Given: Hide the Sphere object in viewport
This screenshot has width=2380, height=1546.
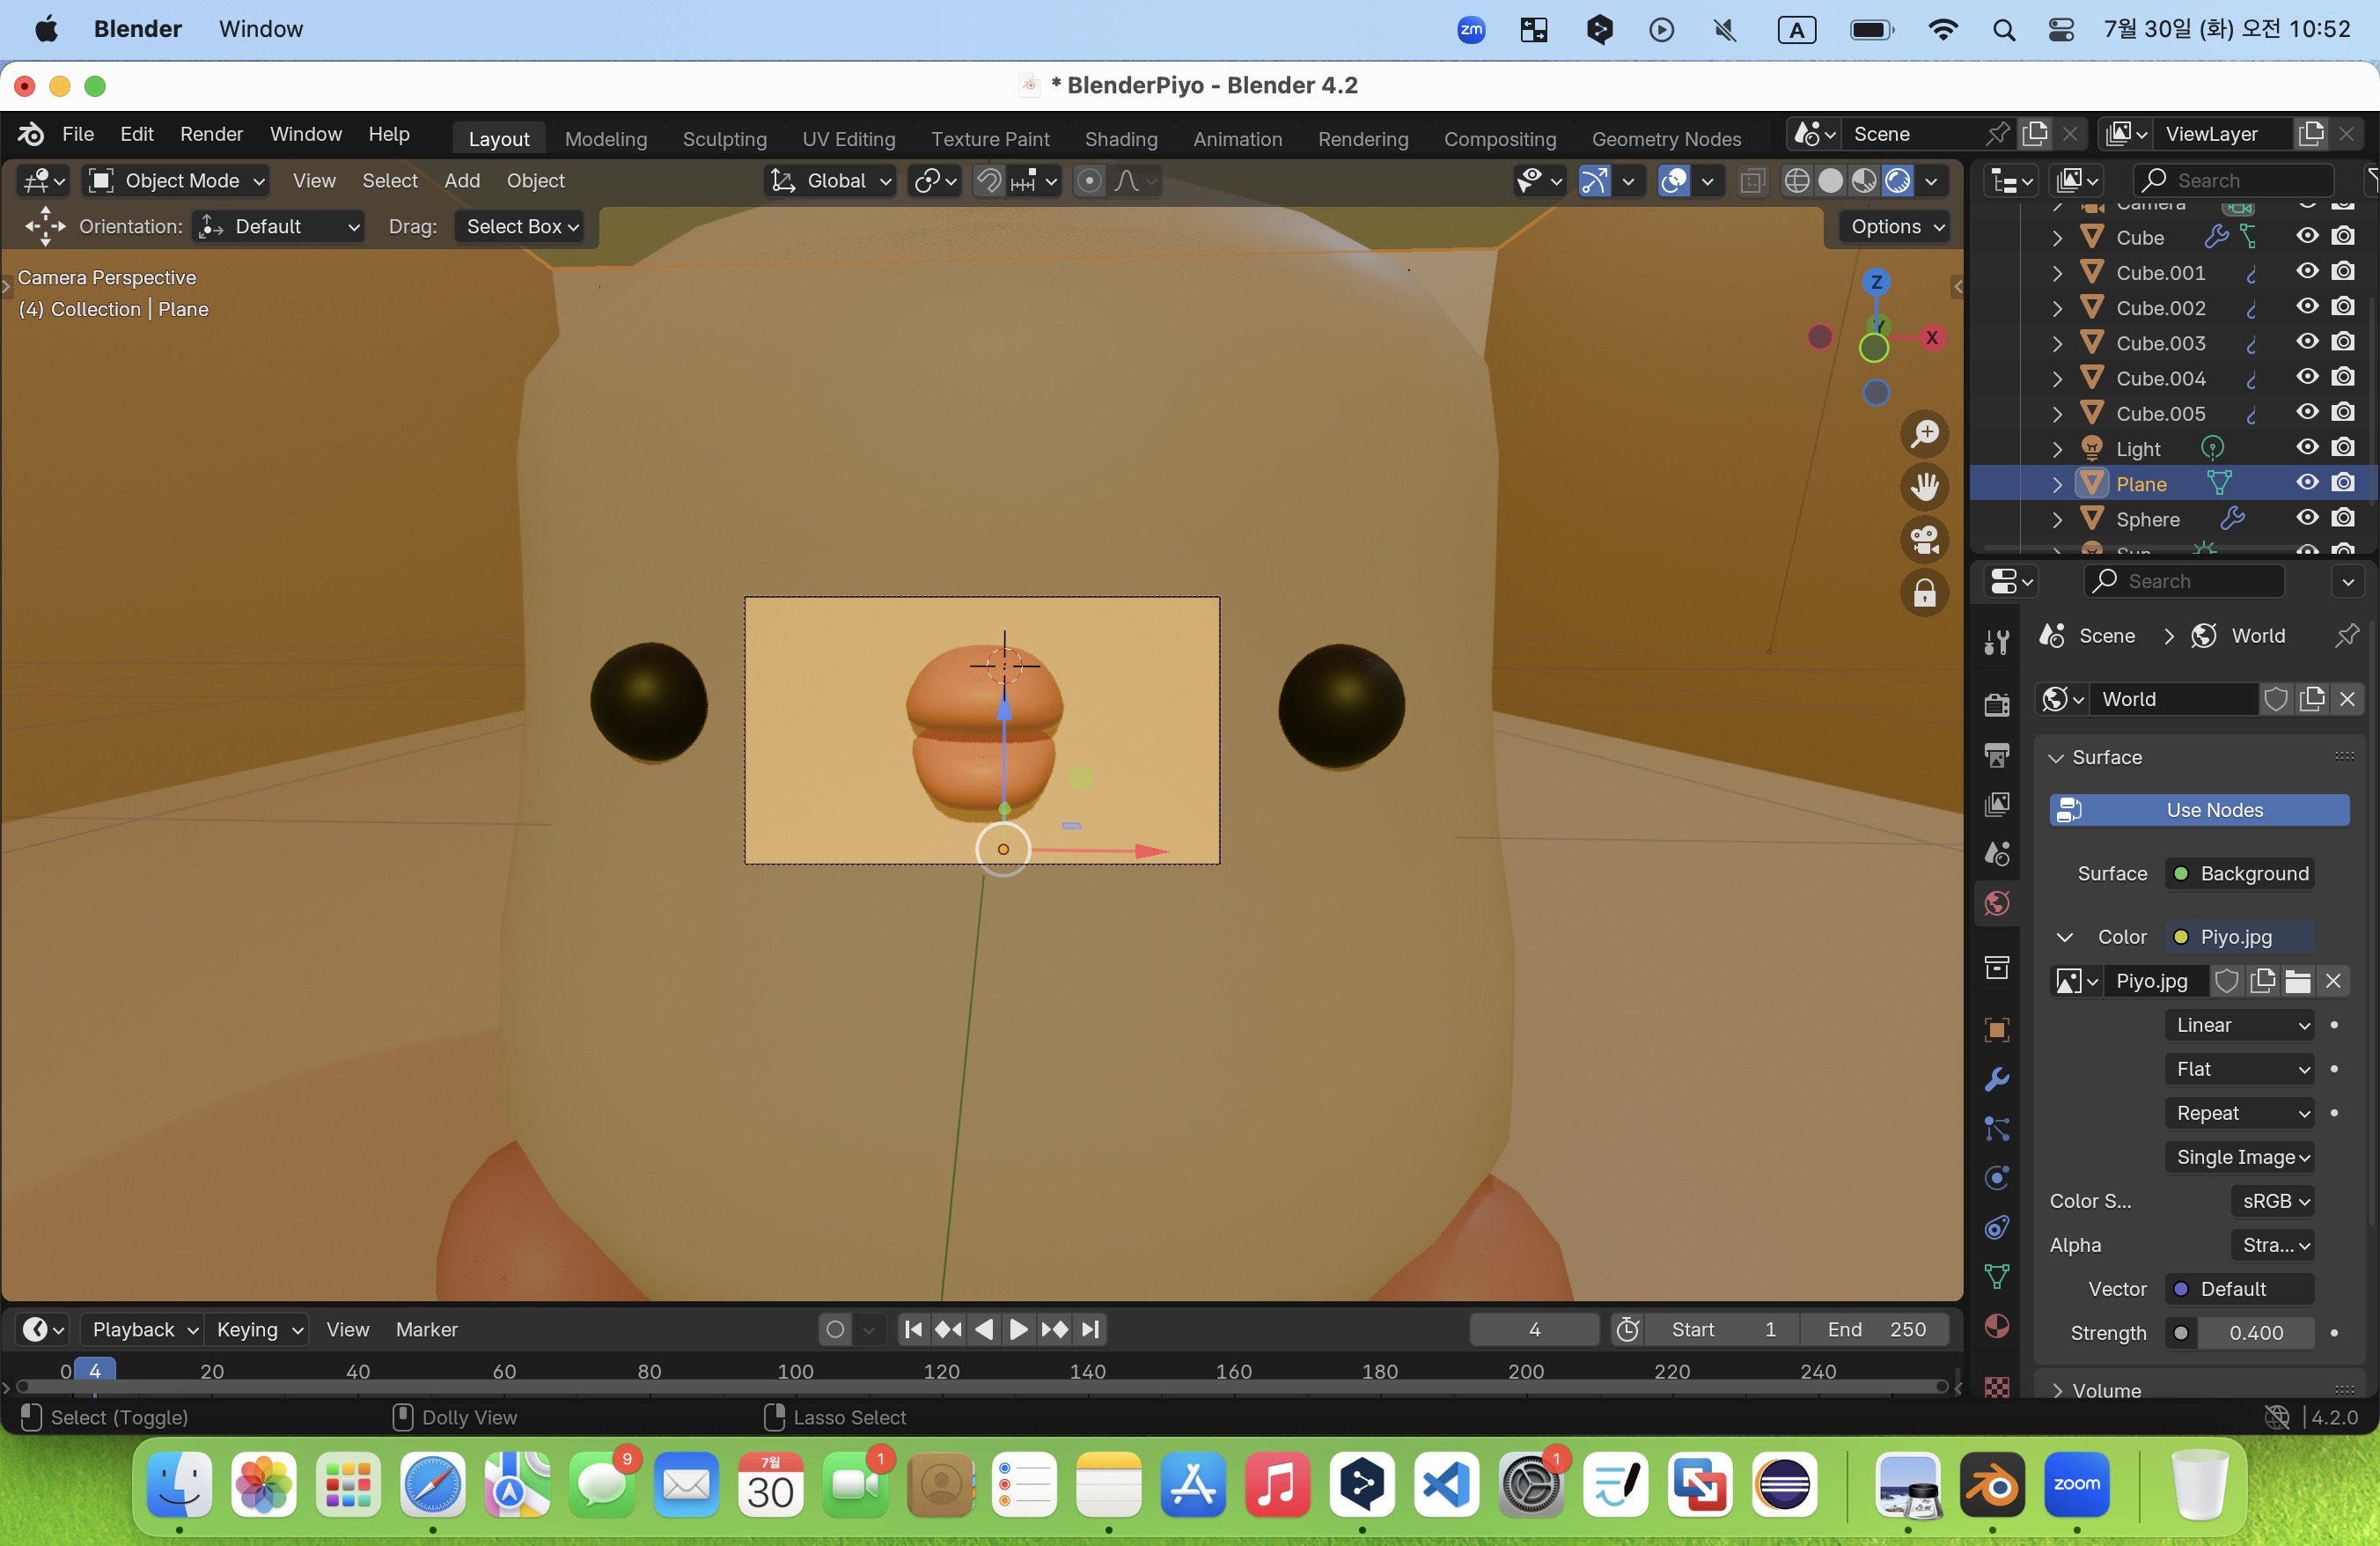Looking at the screenshot, I should coord(2307,518).
